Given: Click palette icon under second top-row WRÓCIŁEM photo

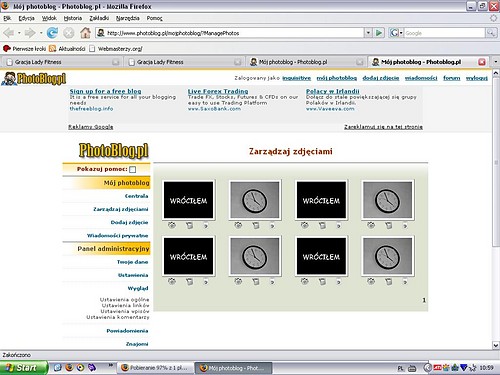Looking at the screenshot, I should [x=304, y=225].
